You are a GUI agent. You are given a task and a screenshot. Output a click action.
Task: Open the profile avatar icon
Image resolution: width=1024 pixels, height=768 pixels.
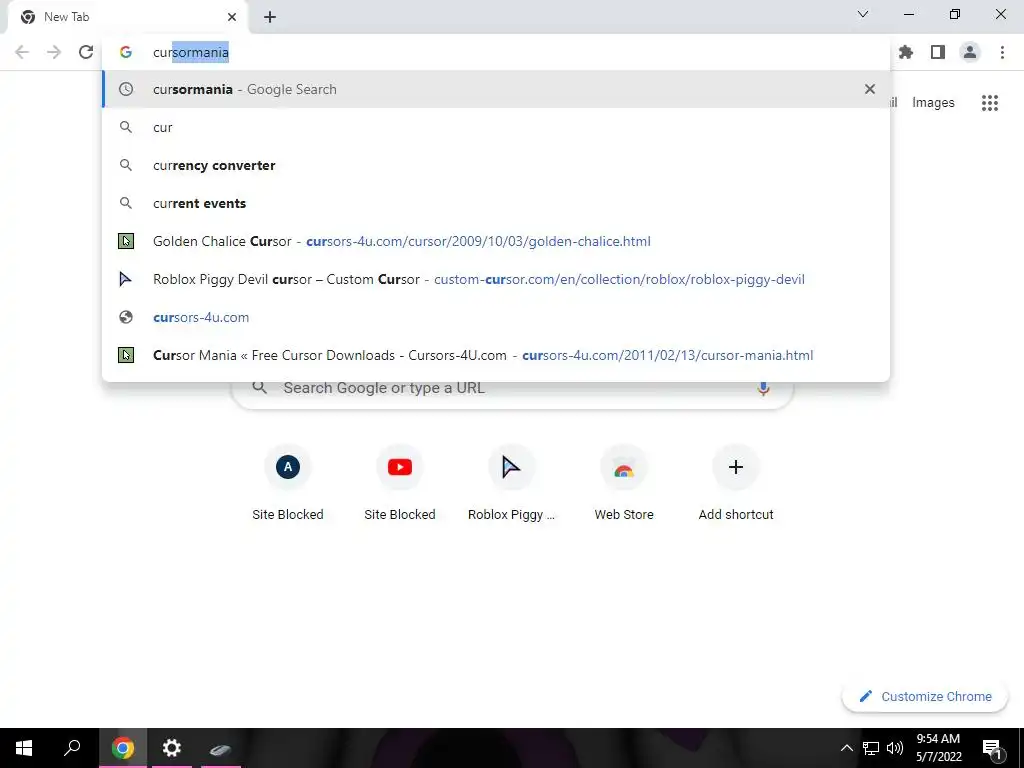[970, 52]
